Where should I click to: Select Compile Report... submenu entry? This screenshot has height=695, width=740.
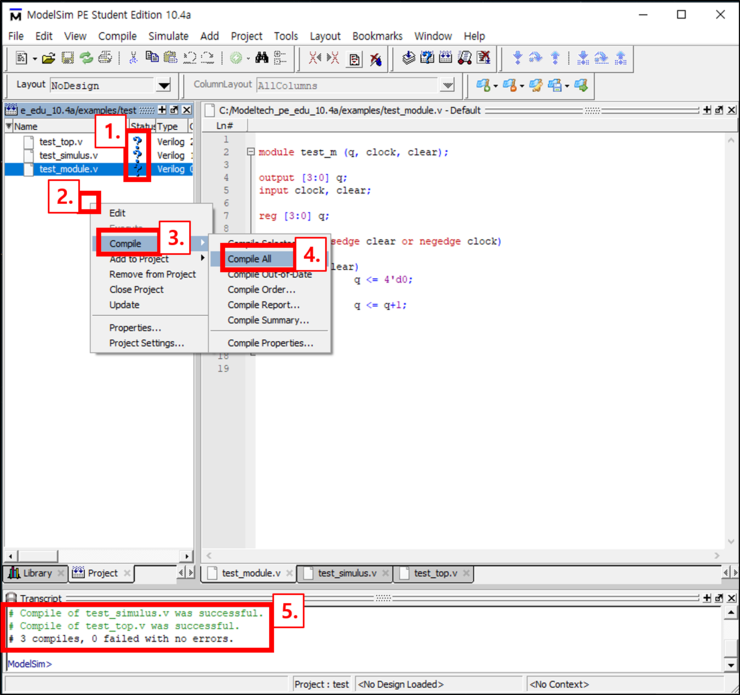coord(263,305)
